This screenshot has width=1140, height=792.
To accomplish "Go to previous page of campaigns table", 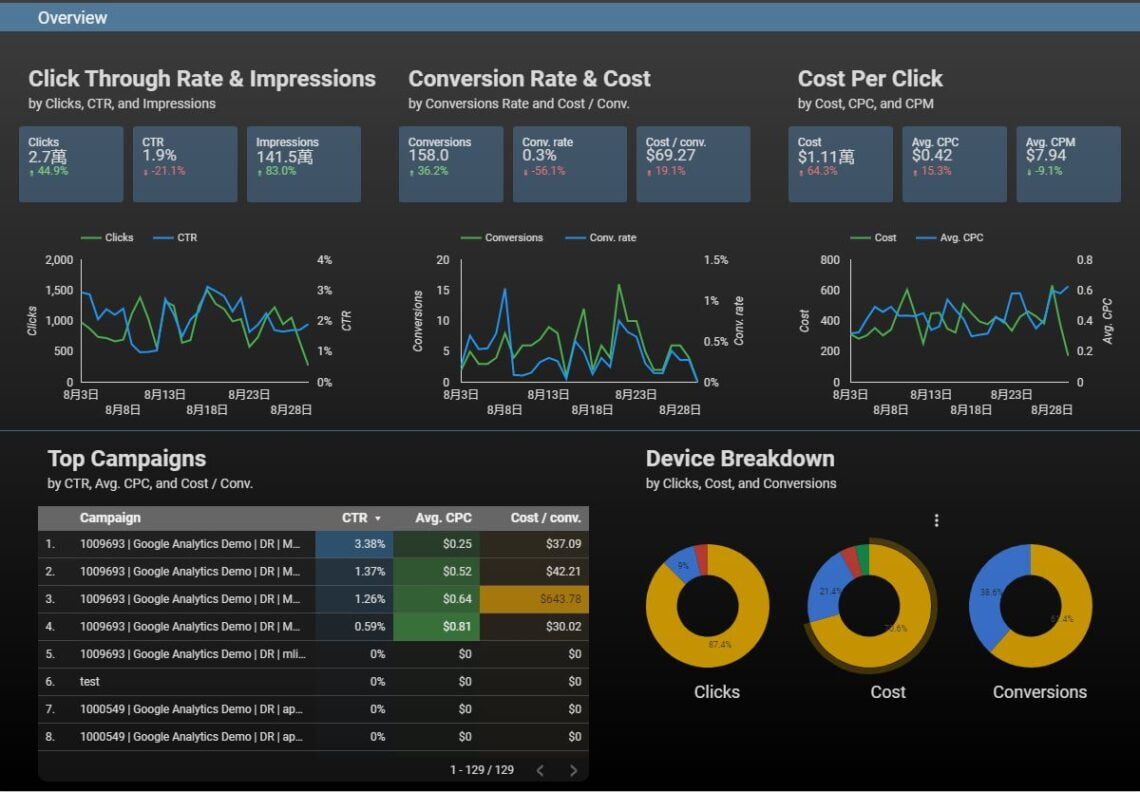I will [x=540, y=770].
